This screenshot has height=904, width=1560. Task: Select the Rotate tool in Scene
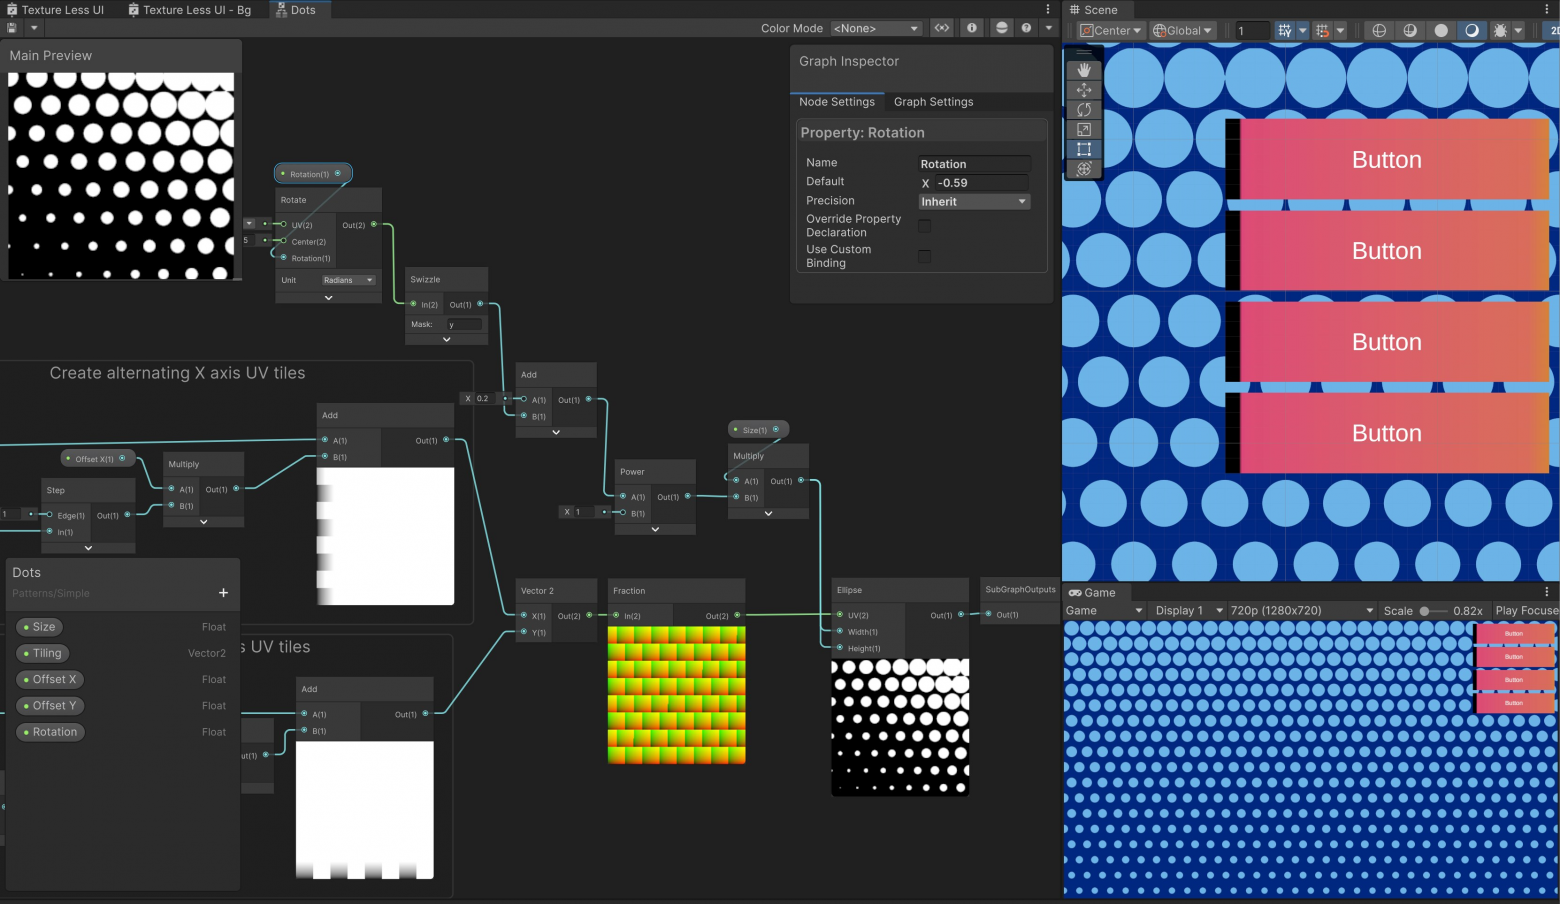(x=1083, y=110)
